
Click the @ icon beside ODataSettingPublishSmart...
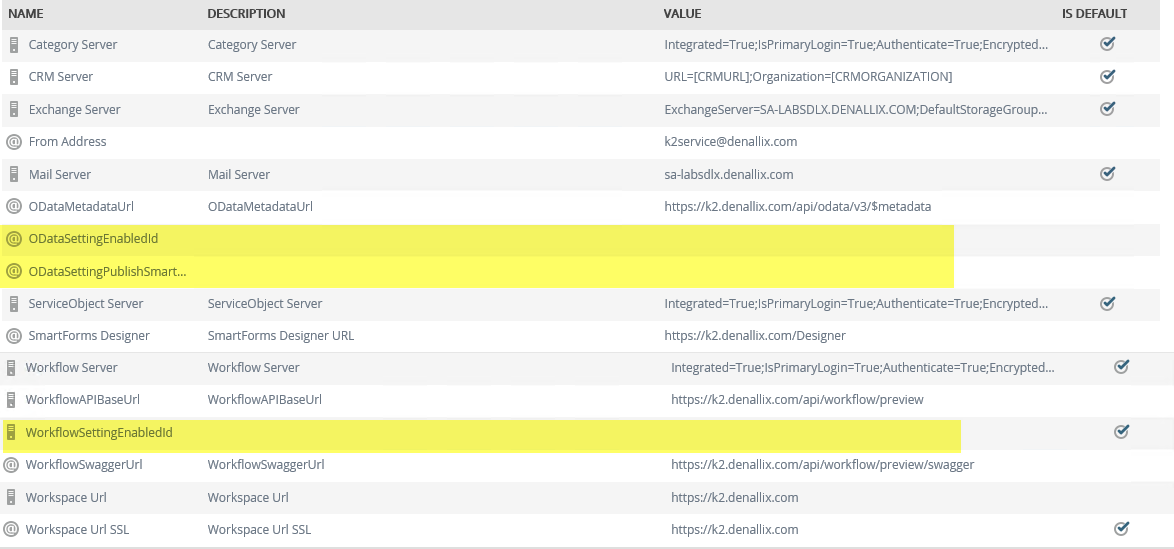click(x=13, y=272)
